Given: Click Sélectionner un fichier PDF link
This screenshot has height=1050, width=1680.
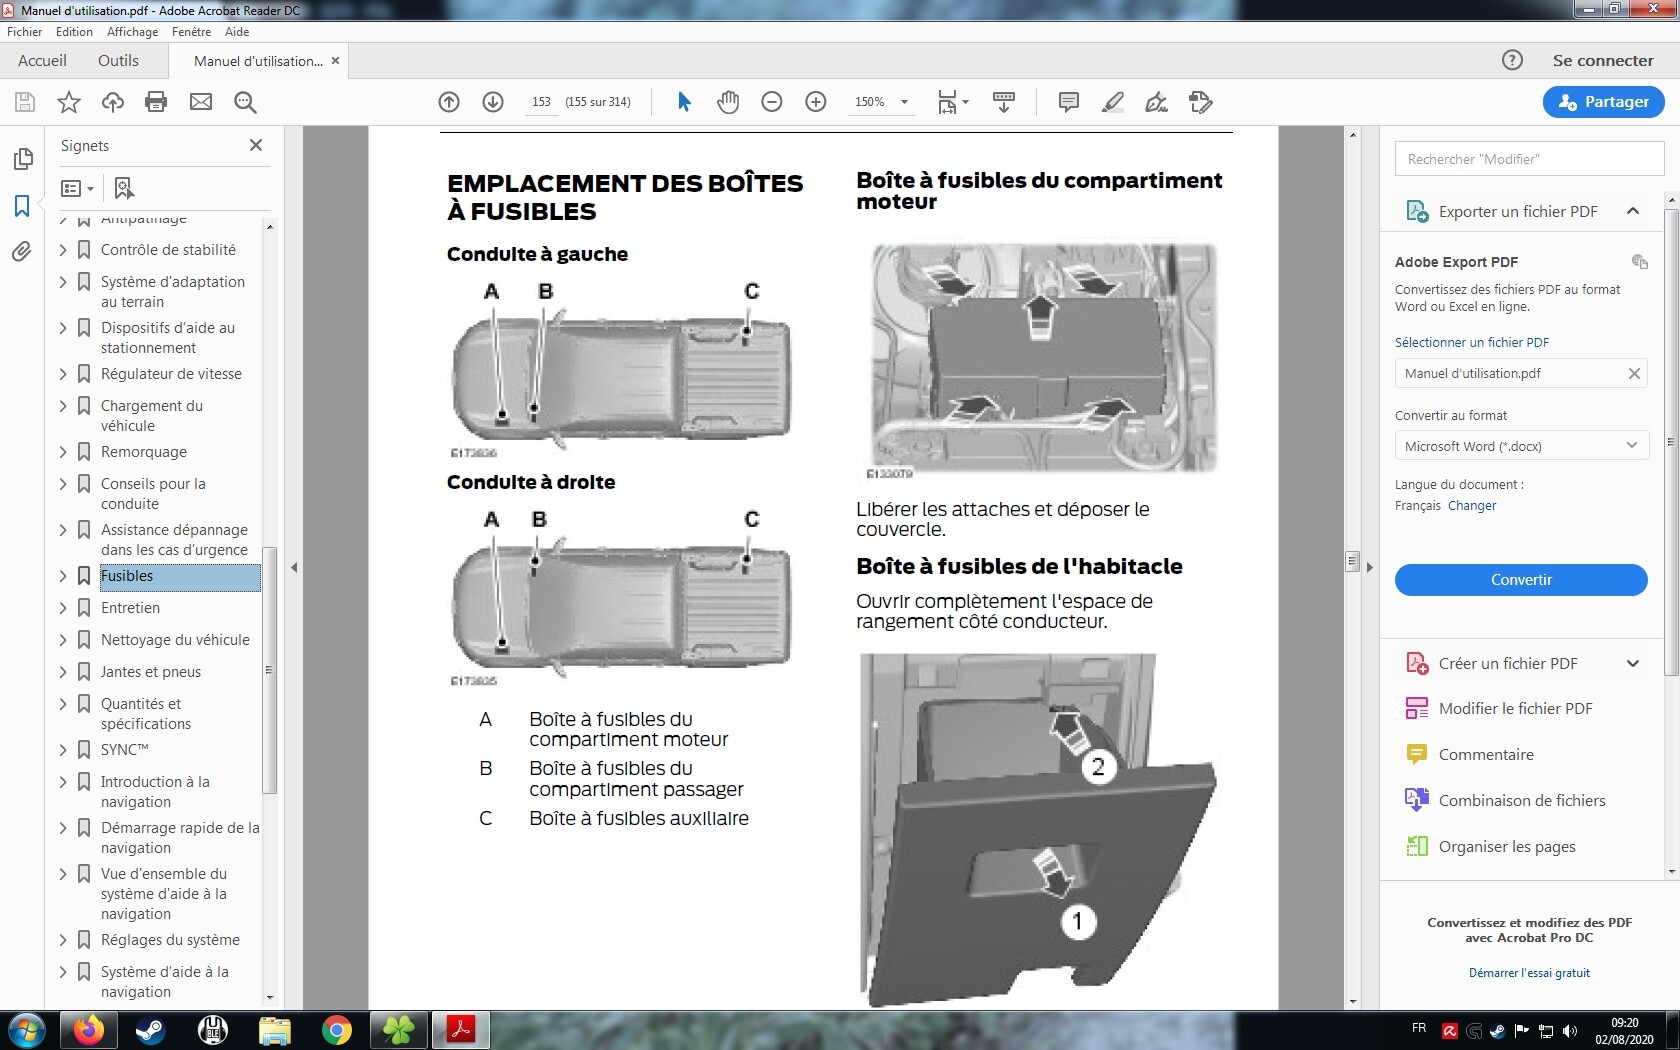Looking at the screenshot, I should [x=1472, y=342].
